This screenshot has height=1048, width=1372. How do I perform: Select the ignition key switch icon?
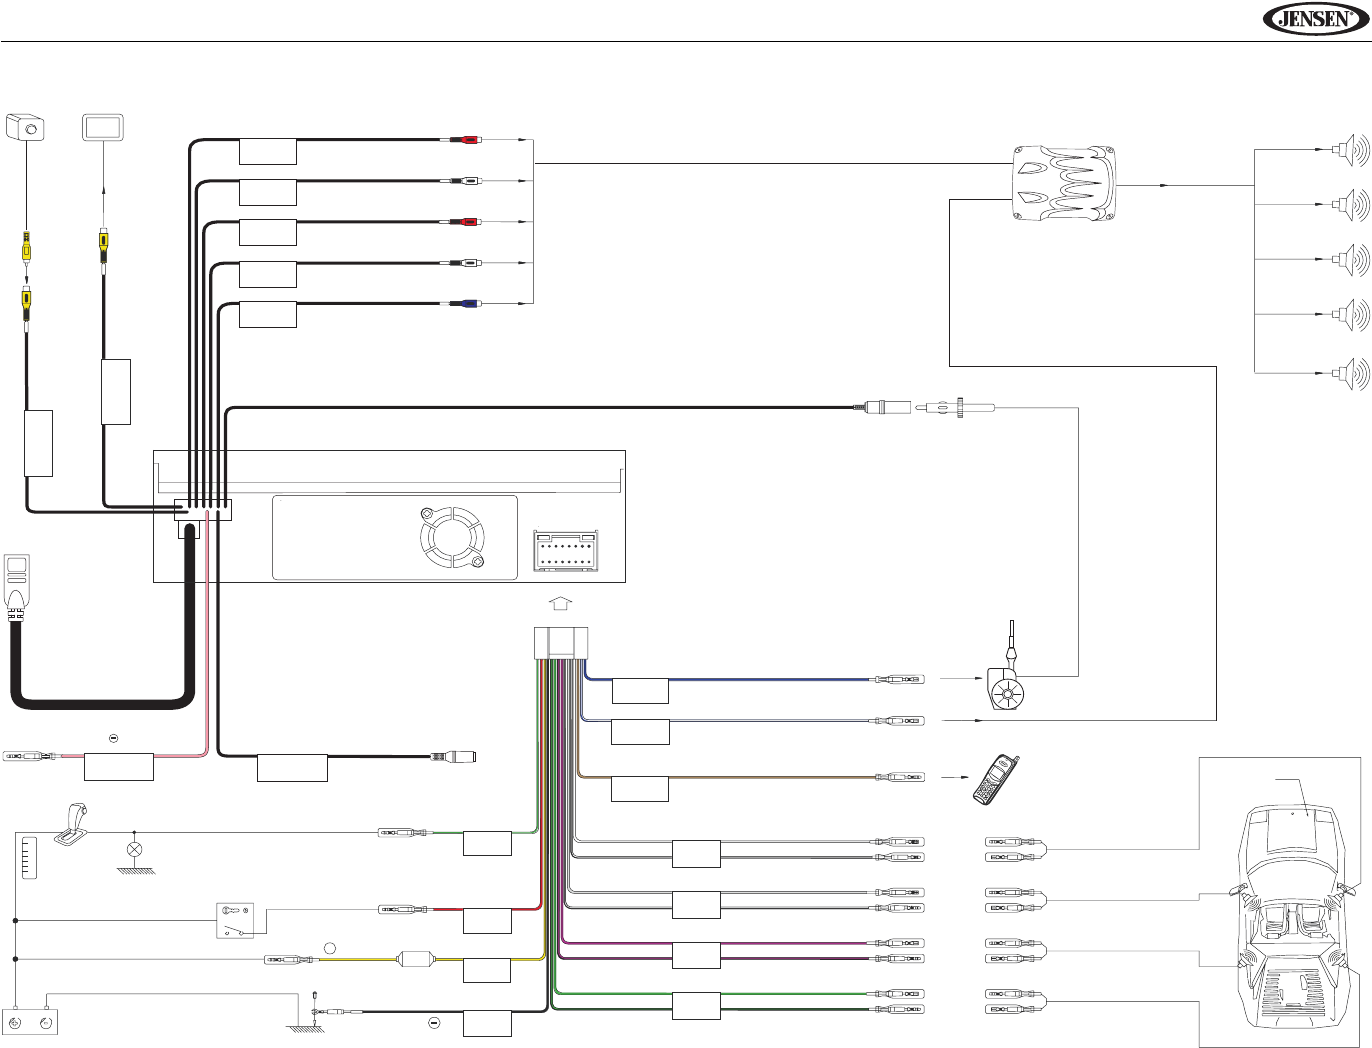235,920
